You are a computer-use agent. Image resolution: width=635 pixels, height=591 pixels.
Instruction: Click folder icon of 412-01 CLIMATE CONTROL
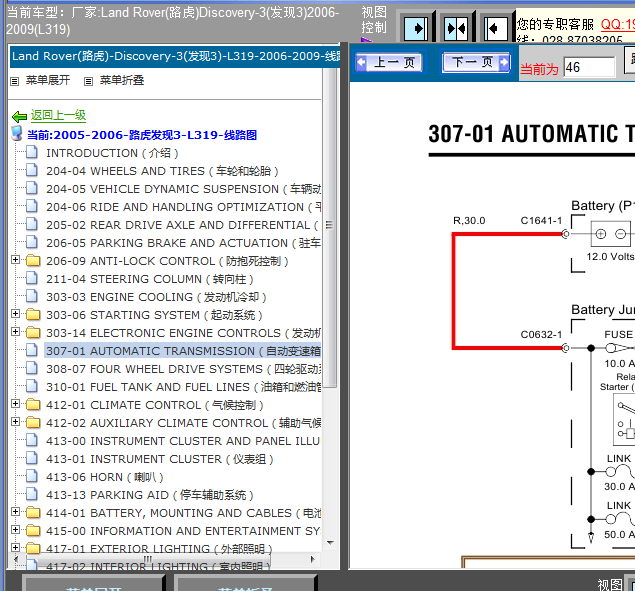click(x=33, y=404)
